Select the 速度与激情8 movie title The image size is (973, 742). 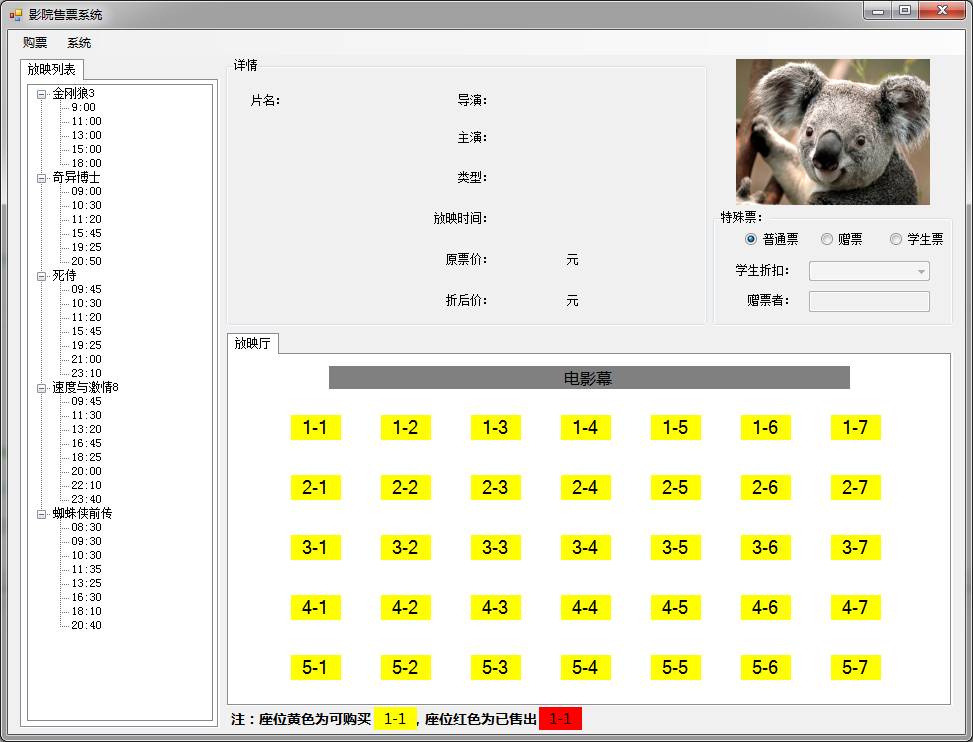85,387
